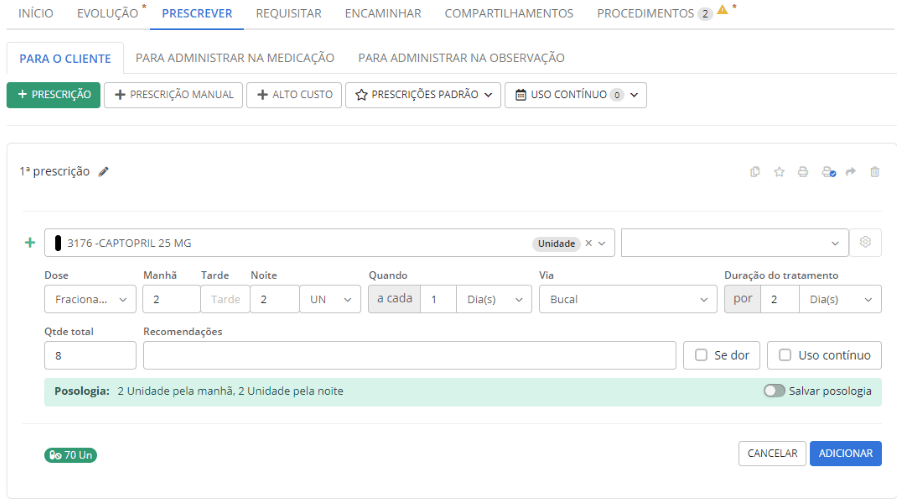Toggle the Salvar posologia switch
Viewport: 897px width, 503px height.
click(x=773, y=391)
